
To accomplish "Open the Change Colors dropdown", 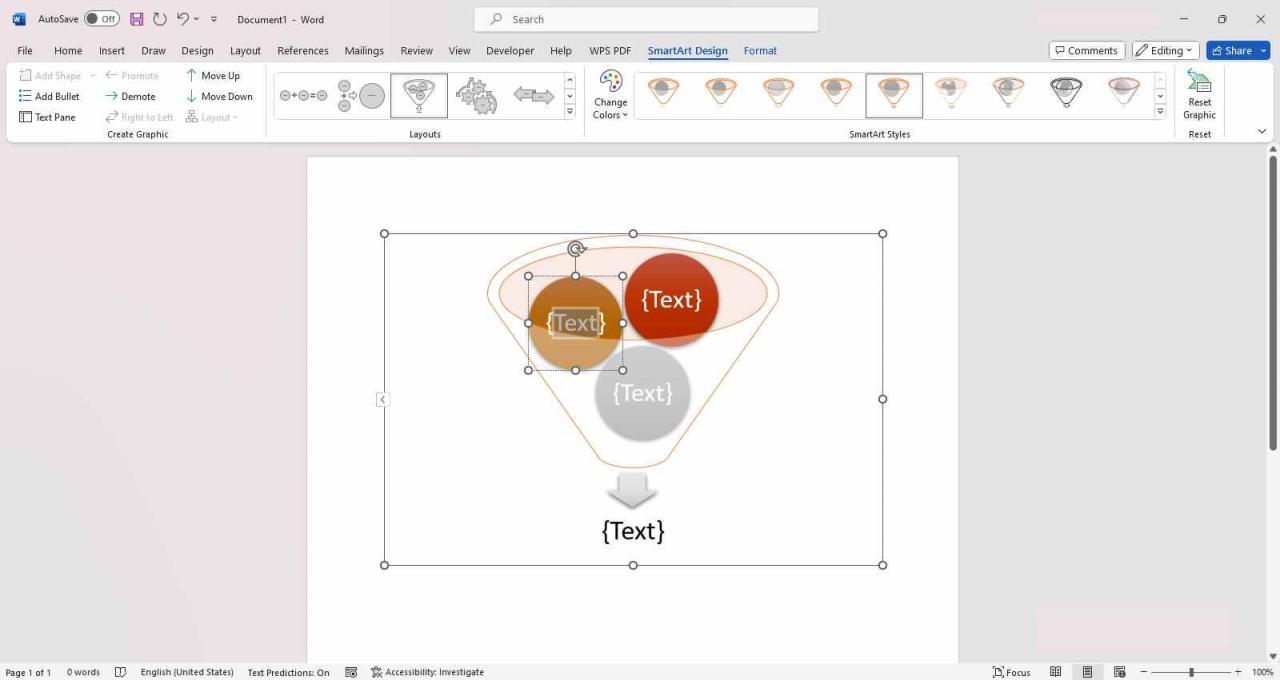I will 610,95.
